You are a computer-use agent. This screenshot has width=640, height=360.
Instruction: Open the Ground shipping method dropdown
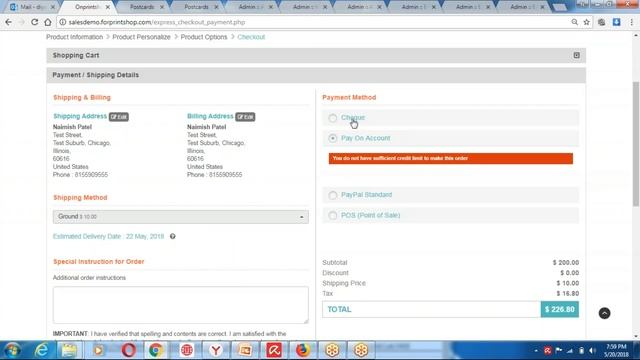(x=180, y=217)
